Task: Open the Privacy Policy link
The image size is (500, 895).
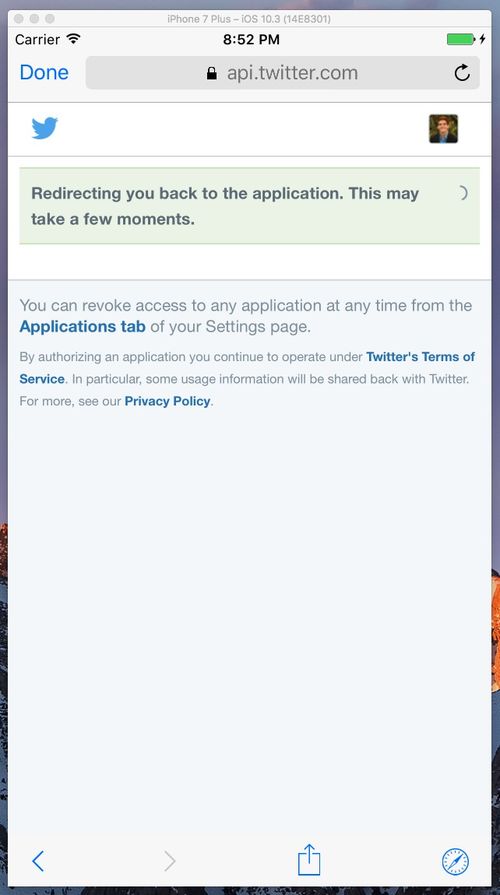Action: [167, 401]
